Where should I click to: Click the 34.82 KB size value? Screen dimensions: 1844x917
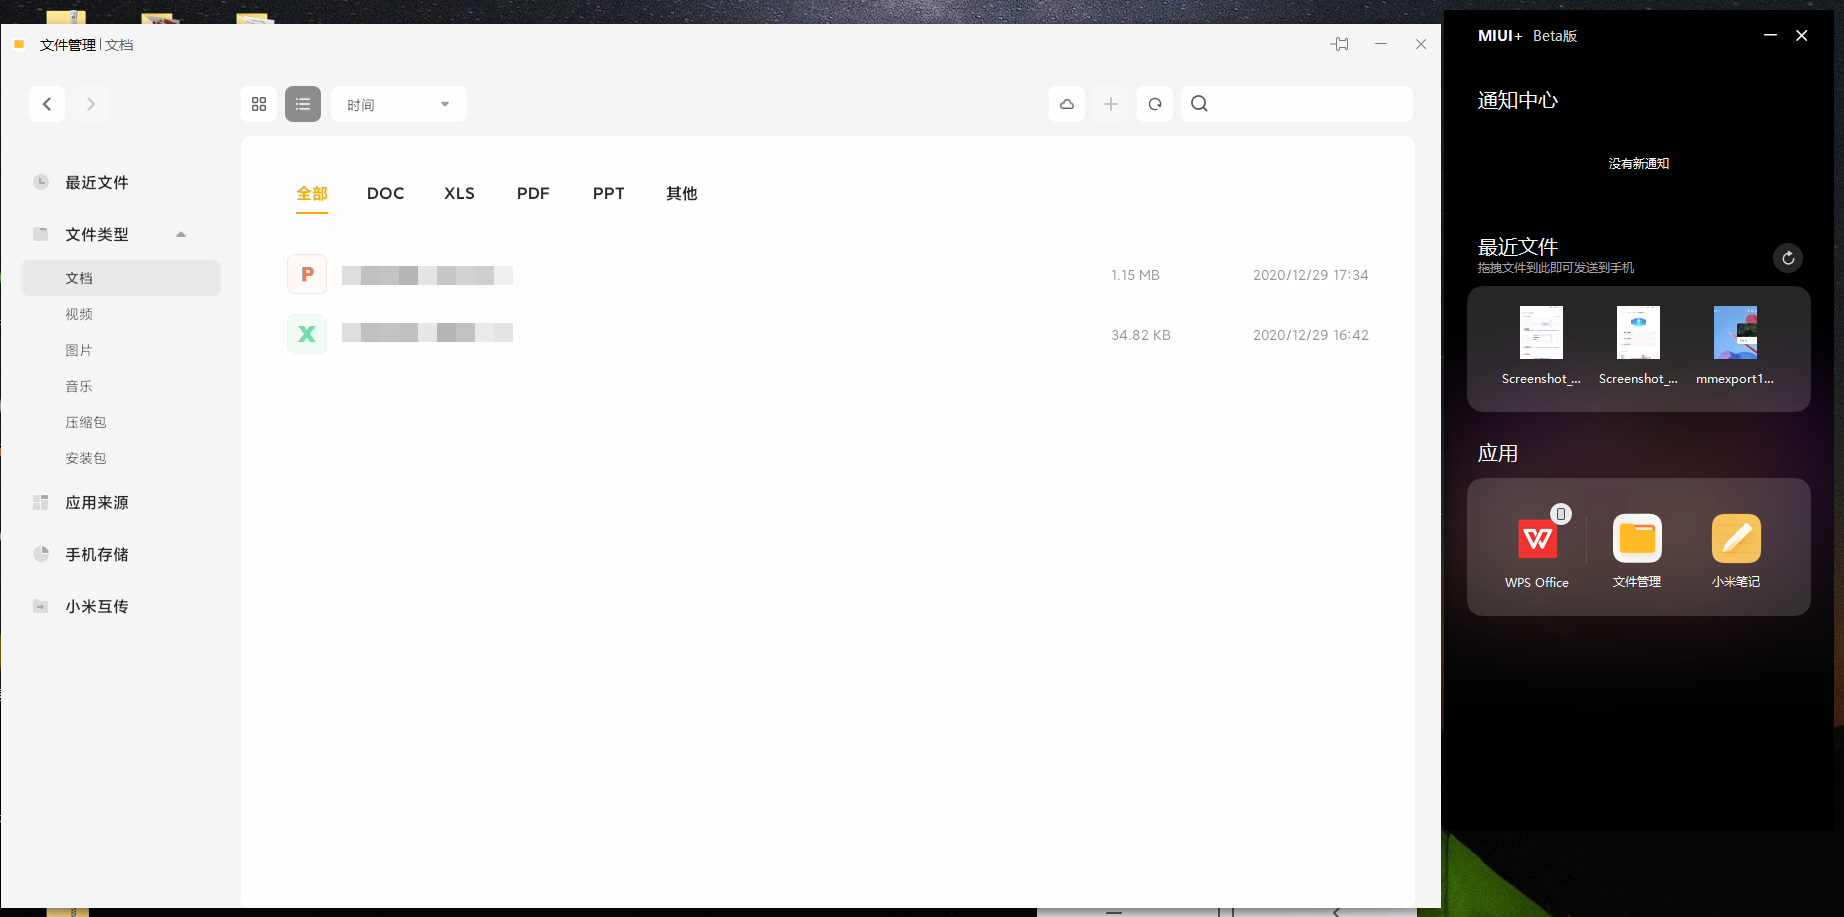click(1141, 335)
